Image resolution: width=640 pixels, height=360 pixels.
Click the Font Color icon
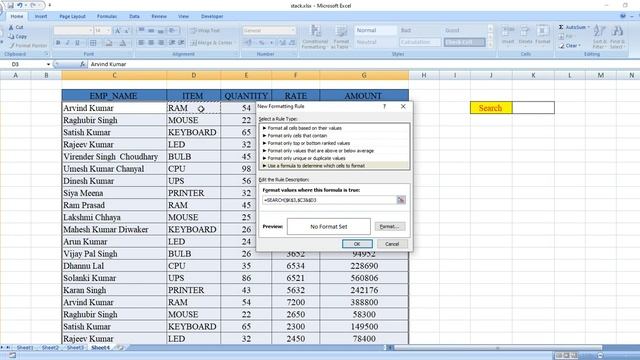(122, 42)
